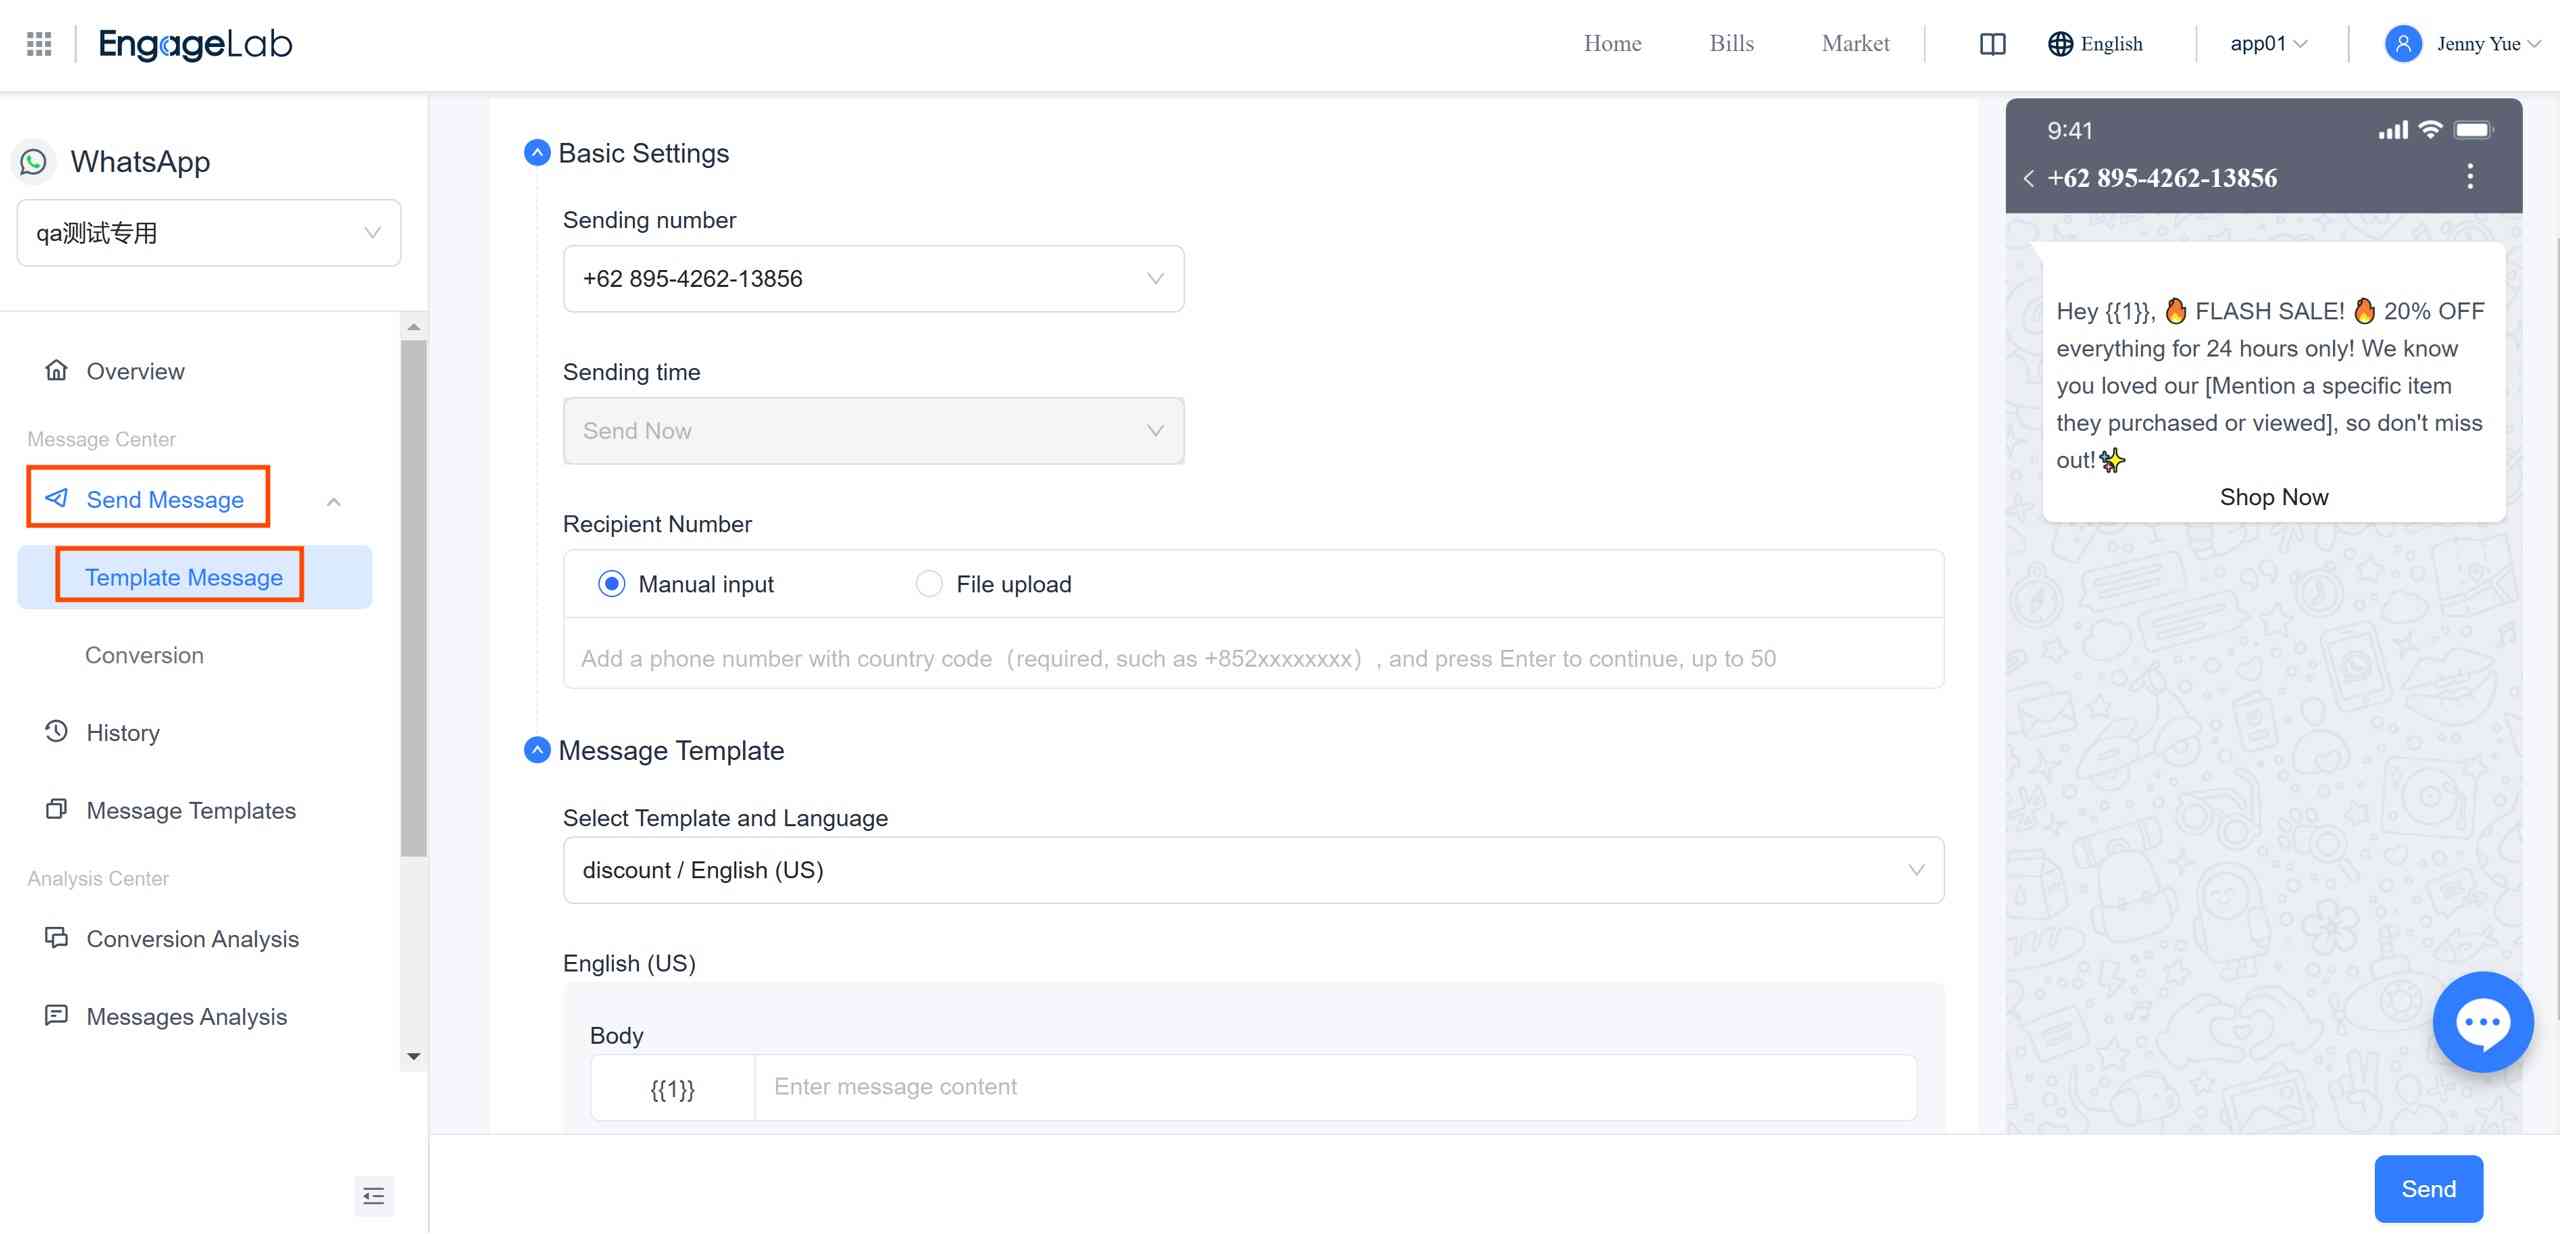The width and height of the screenshot is (2560, 1234).
Task: Open Conversion Analysis in the sidebar
Action: click(195, 938)
